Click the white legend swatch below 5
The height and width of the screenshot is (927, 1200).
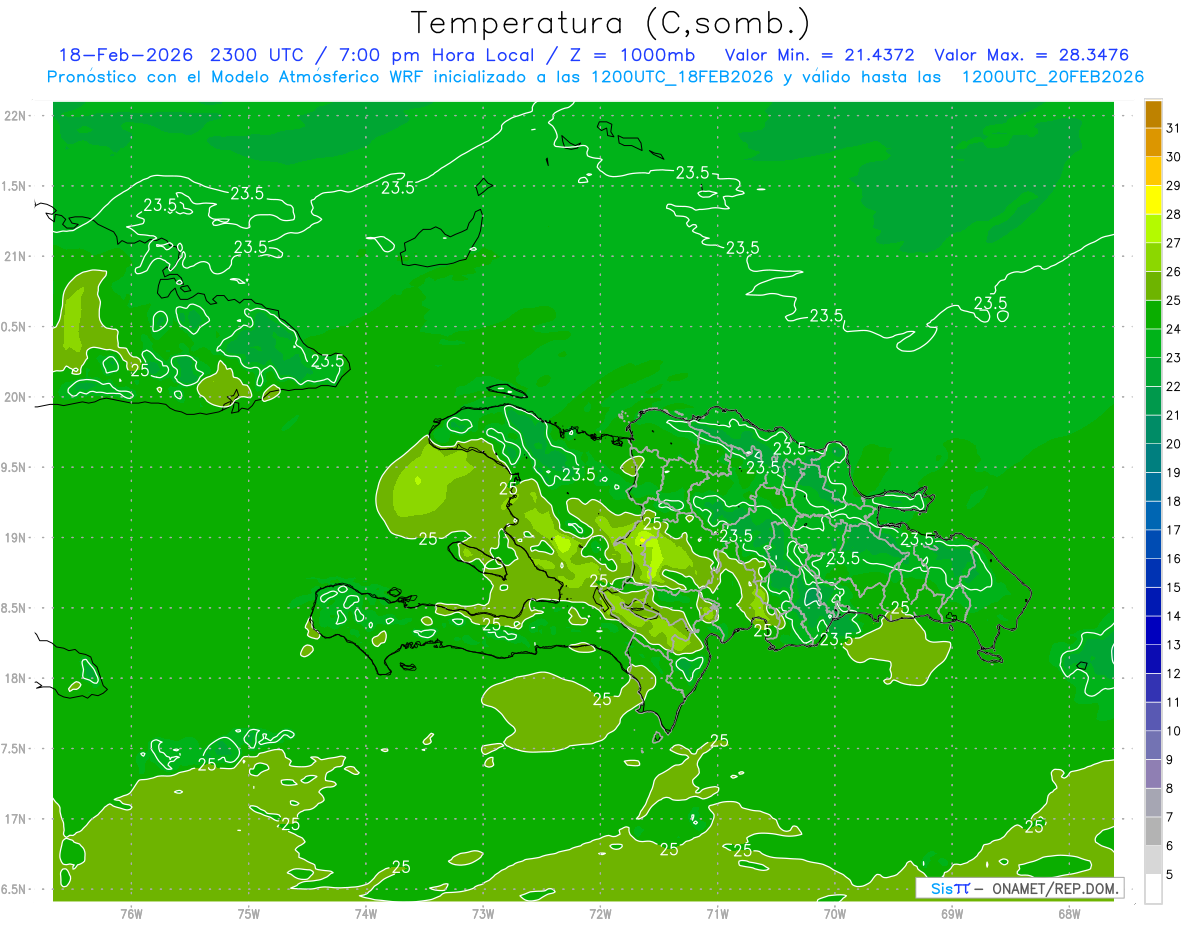(x=1153, y=889)
